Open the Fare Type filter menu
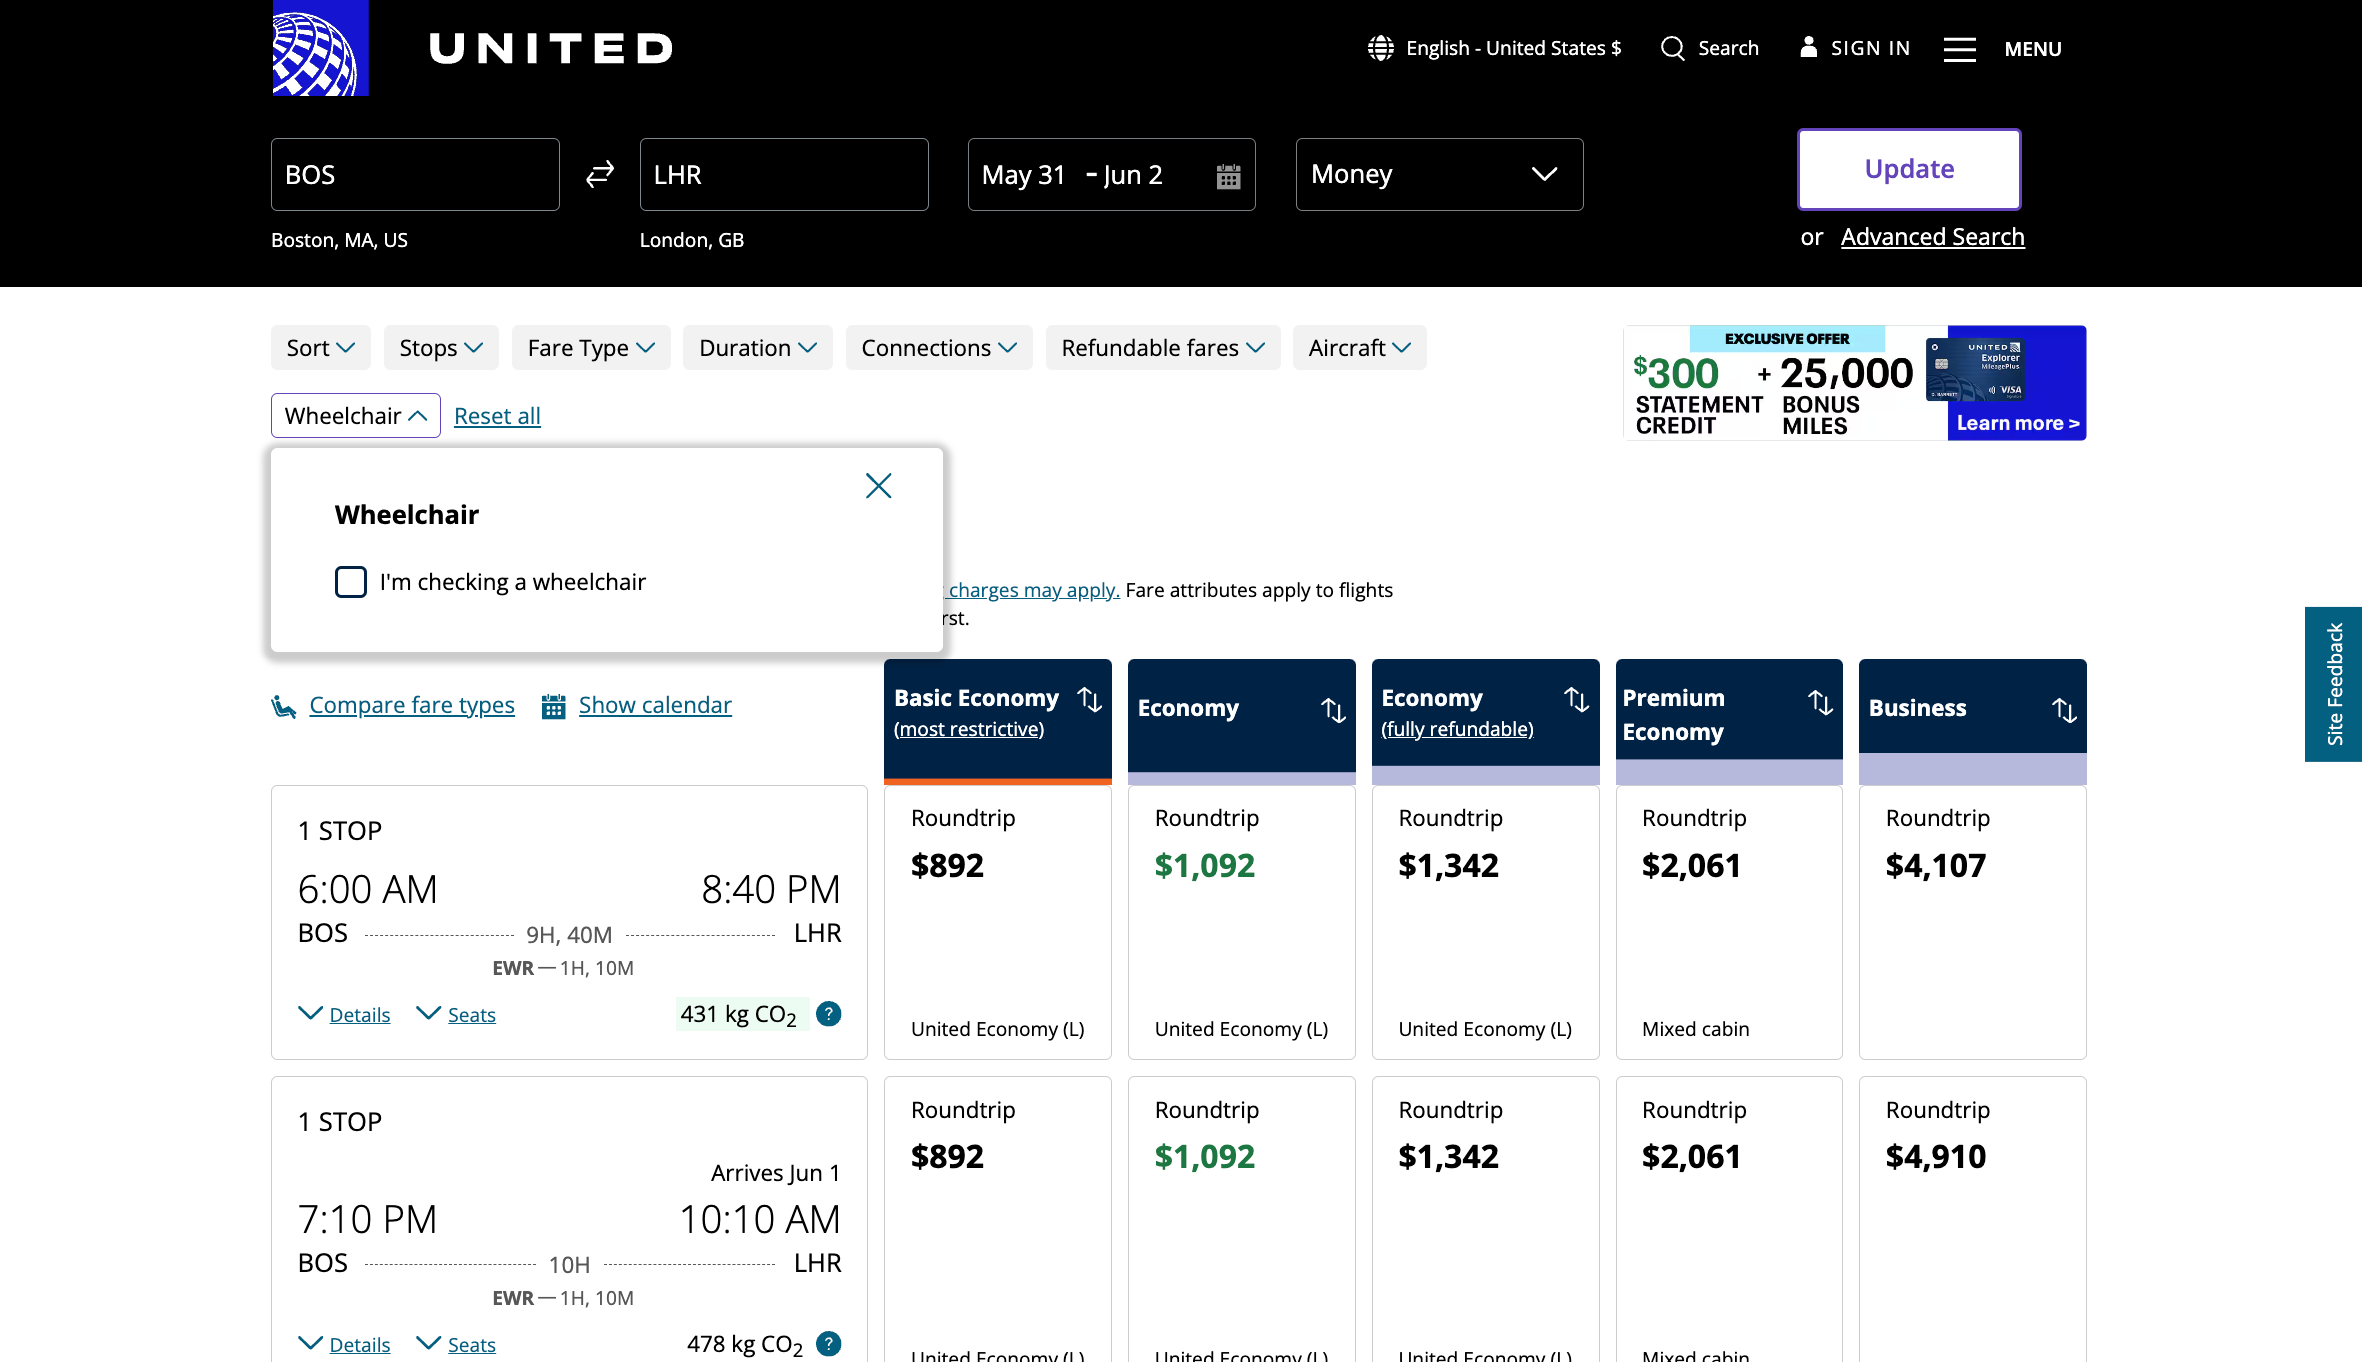This screenshot has height=1362, width=2362. click(x=590, y=348)
